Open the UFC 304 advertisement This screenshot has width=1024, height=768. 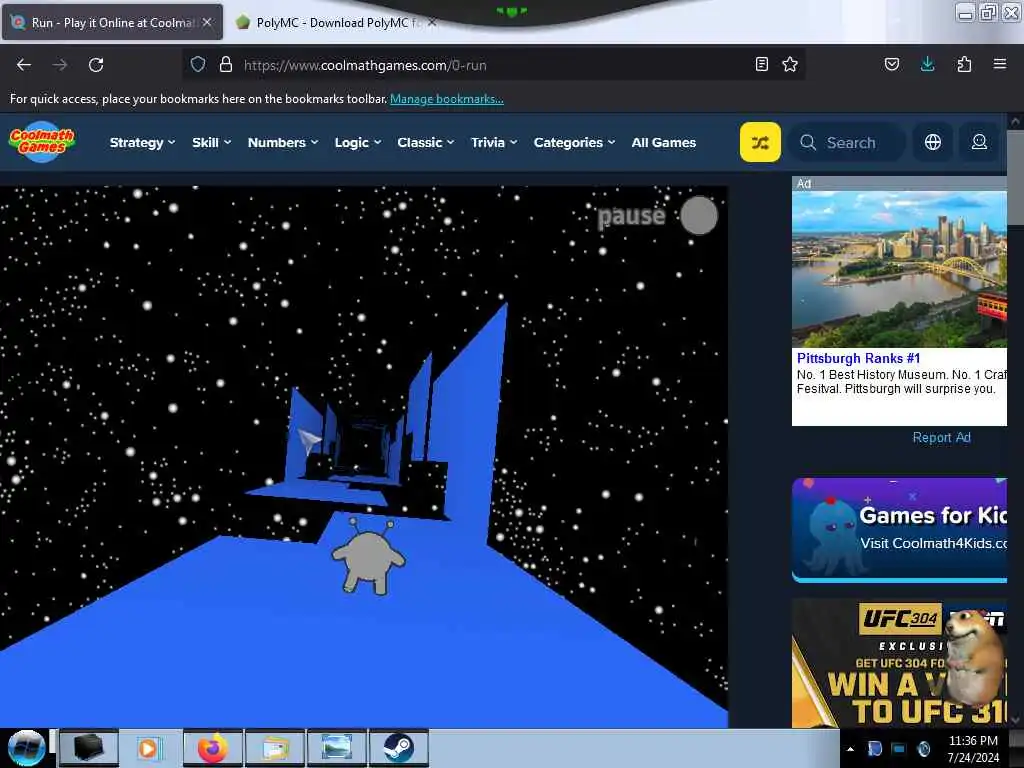pyautogui.click(x=899, y=663)
